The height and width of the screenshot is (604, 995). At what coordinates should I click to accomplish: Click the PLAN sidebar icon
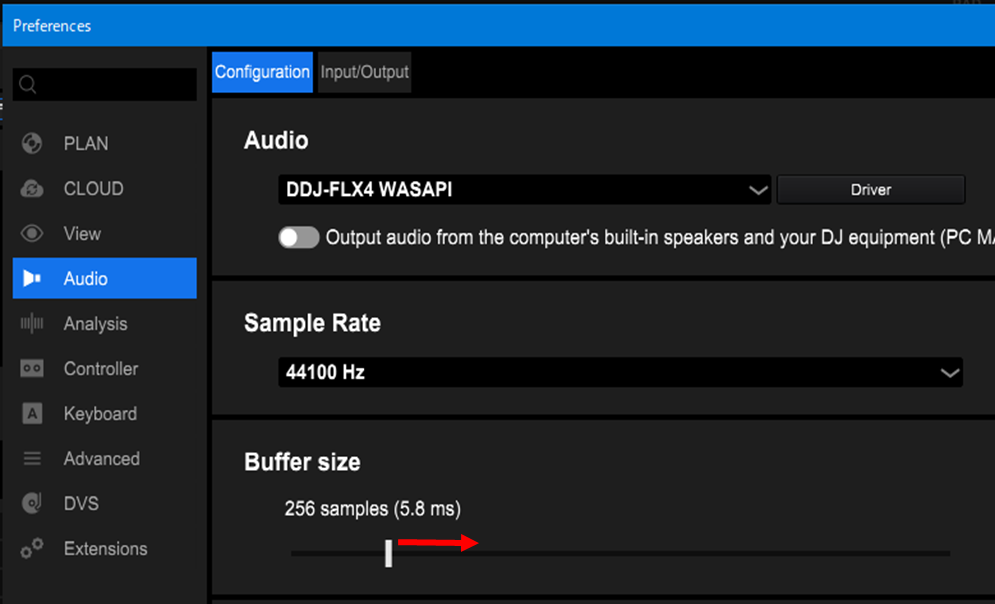pos(32,144)
